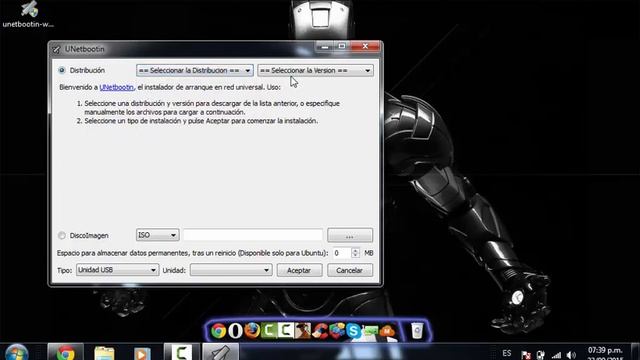The height and width of the screenshot is (360, 640).
Task: Open the green Camtasia icon in dock
Action: [x=269, y=331]
